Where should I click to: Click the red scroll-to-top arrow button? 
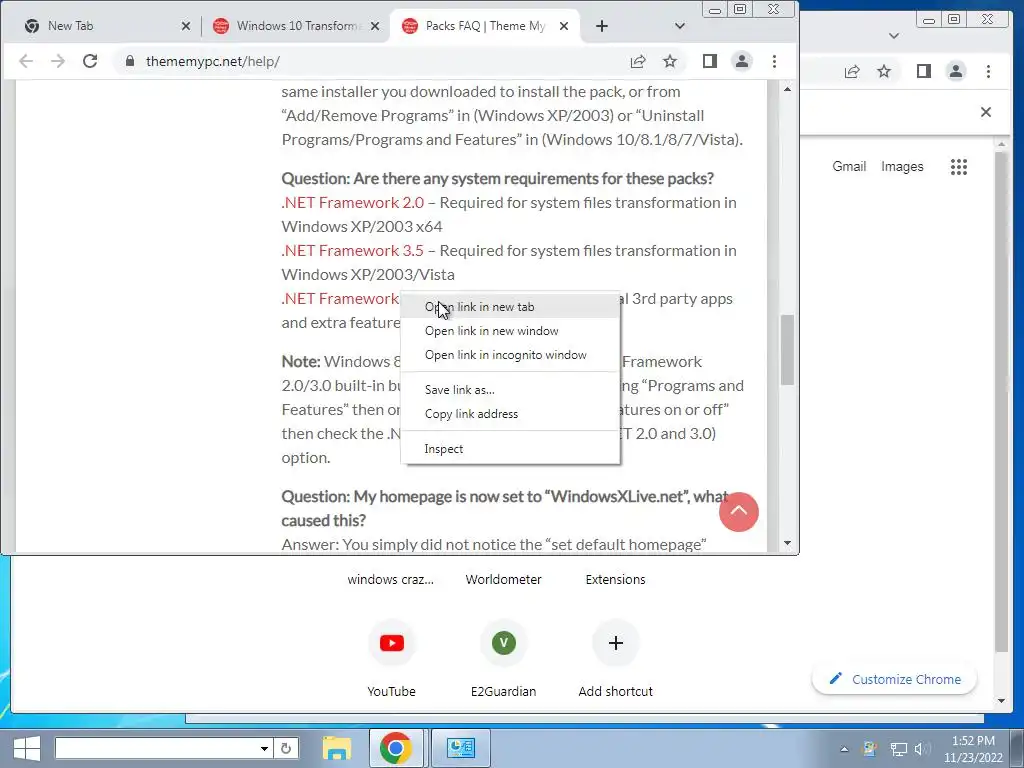coord(739,511)
